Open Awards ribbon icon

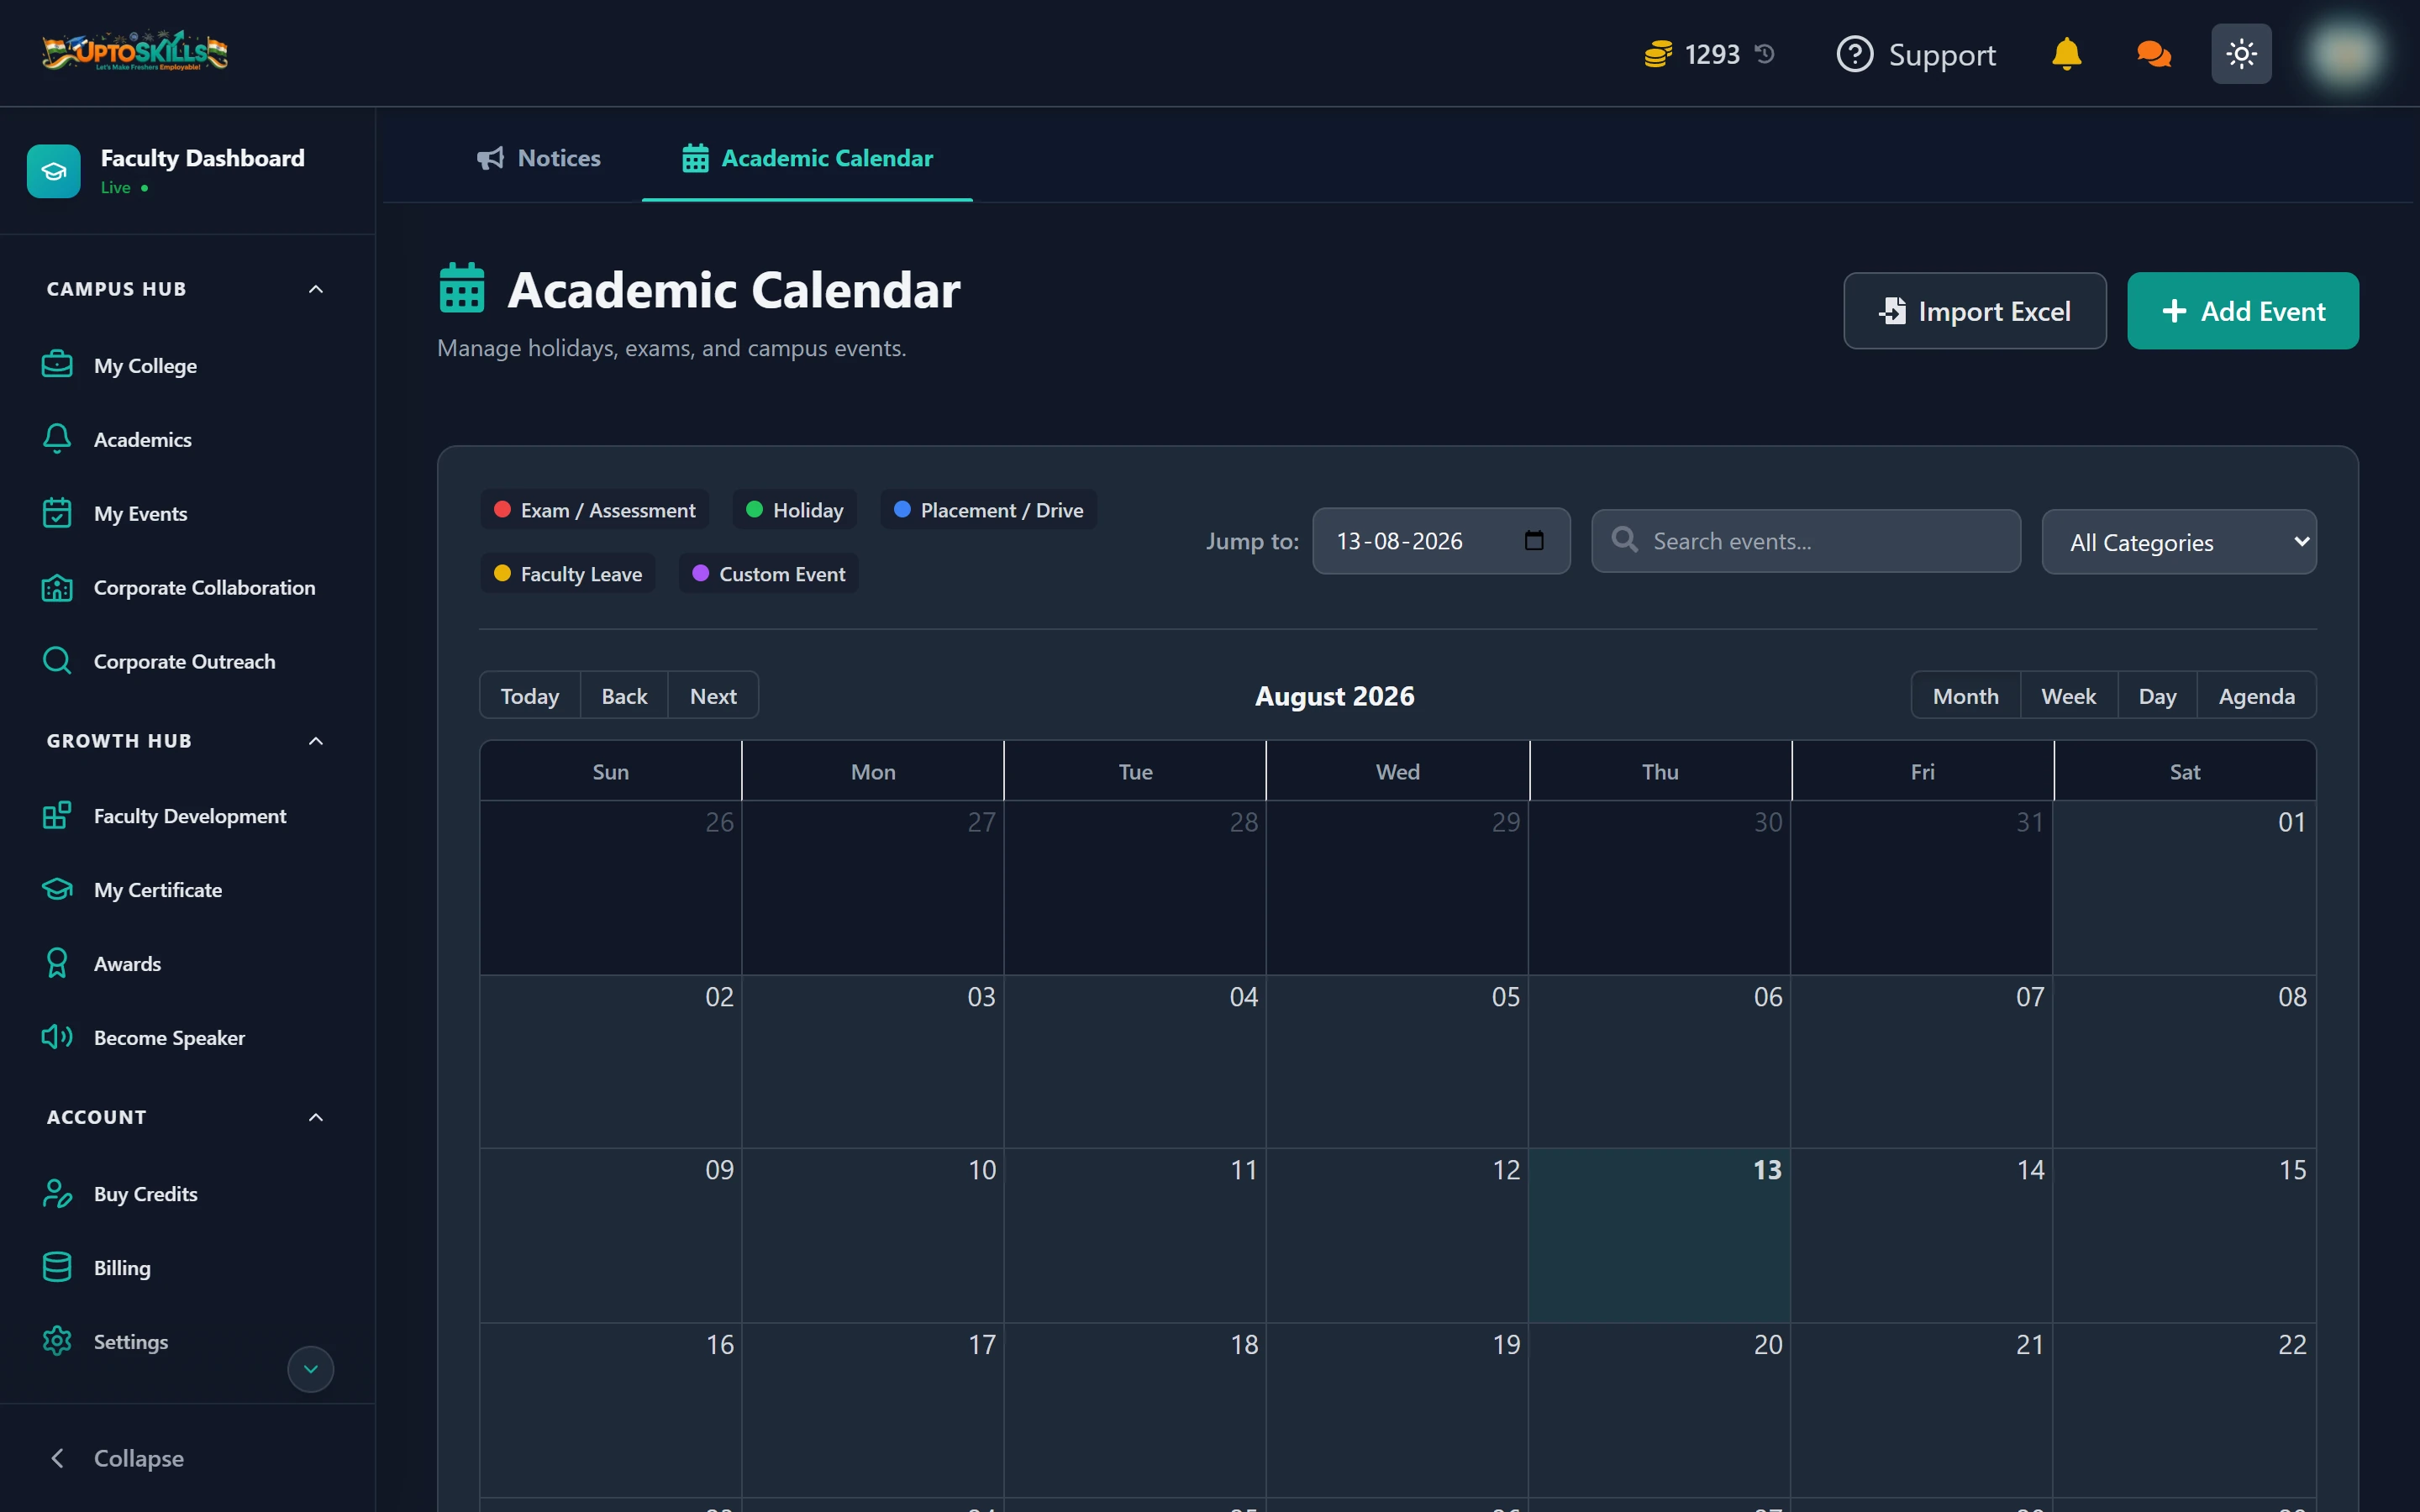(x=57, y=963)
